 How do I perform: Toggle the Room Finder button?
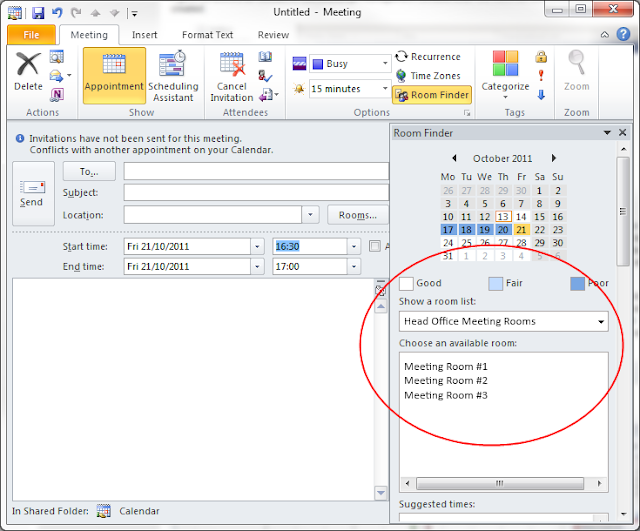(x=432, y=95)
